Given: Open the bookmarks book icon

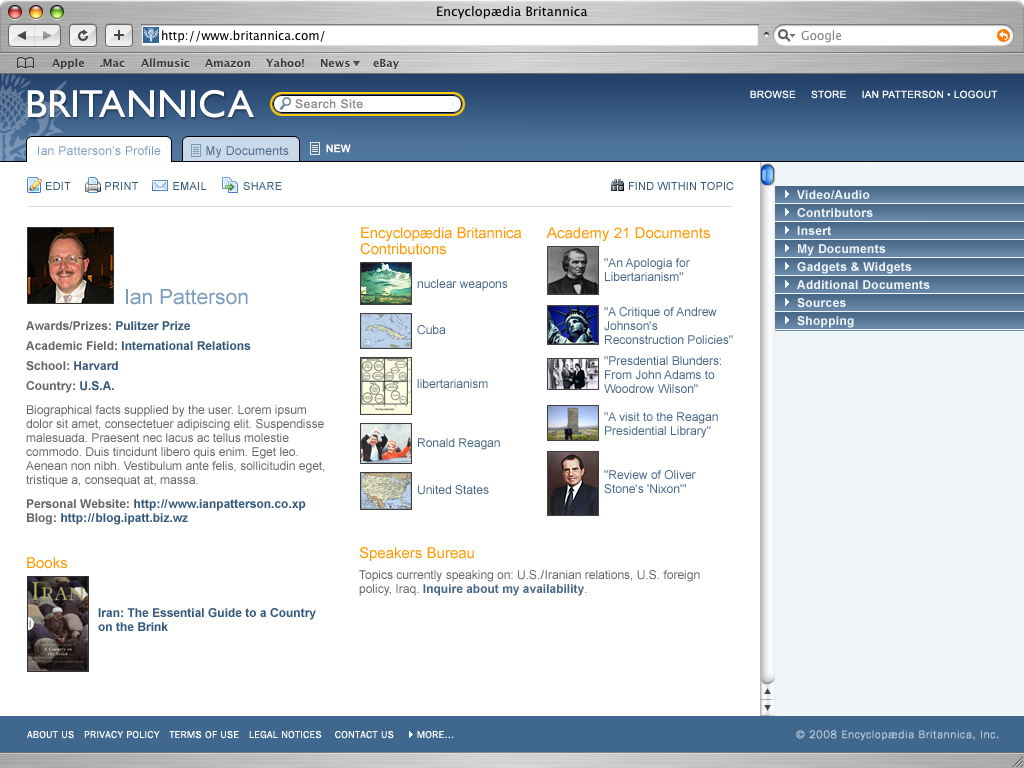Looking at the screenshot, I should point(25,63).
